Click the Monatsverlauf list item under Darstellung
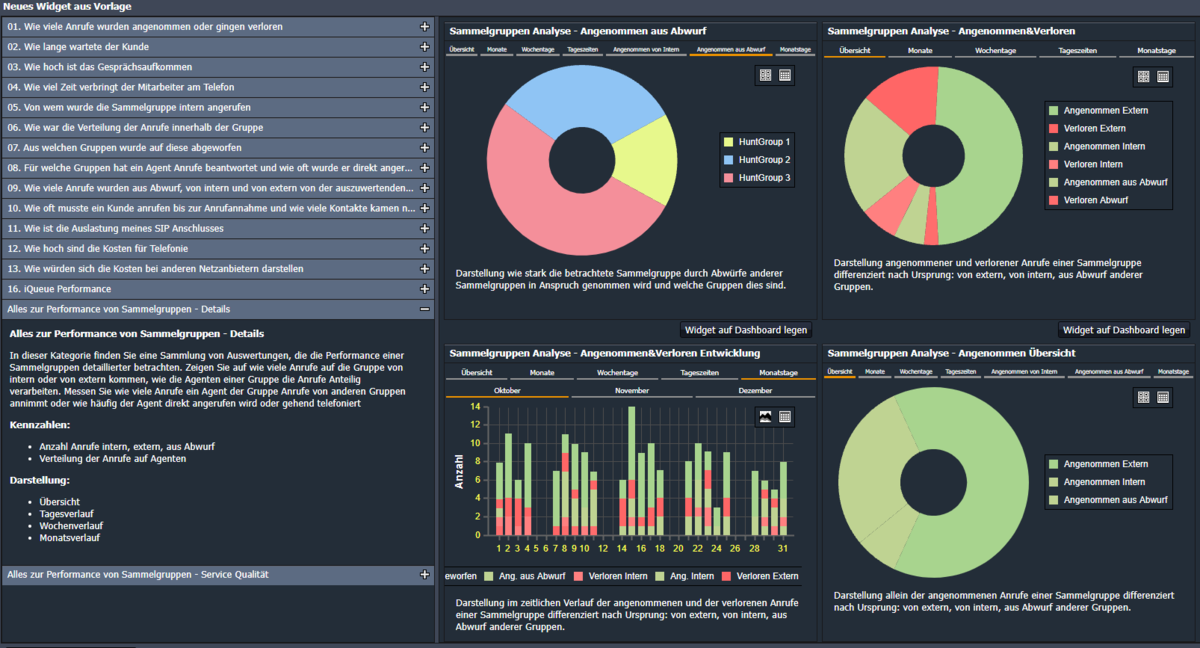 [x=70, y=537]
